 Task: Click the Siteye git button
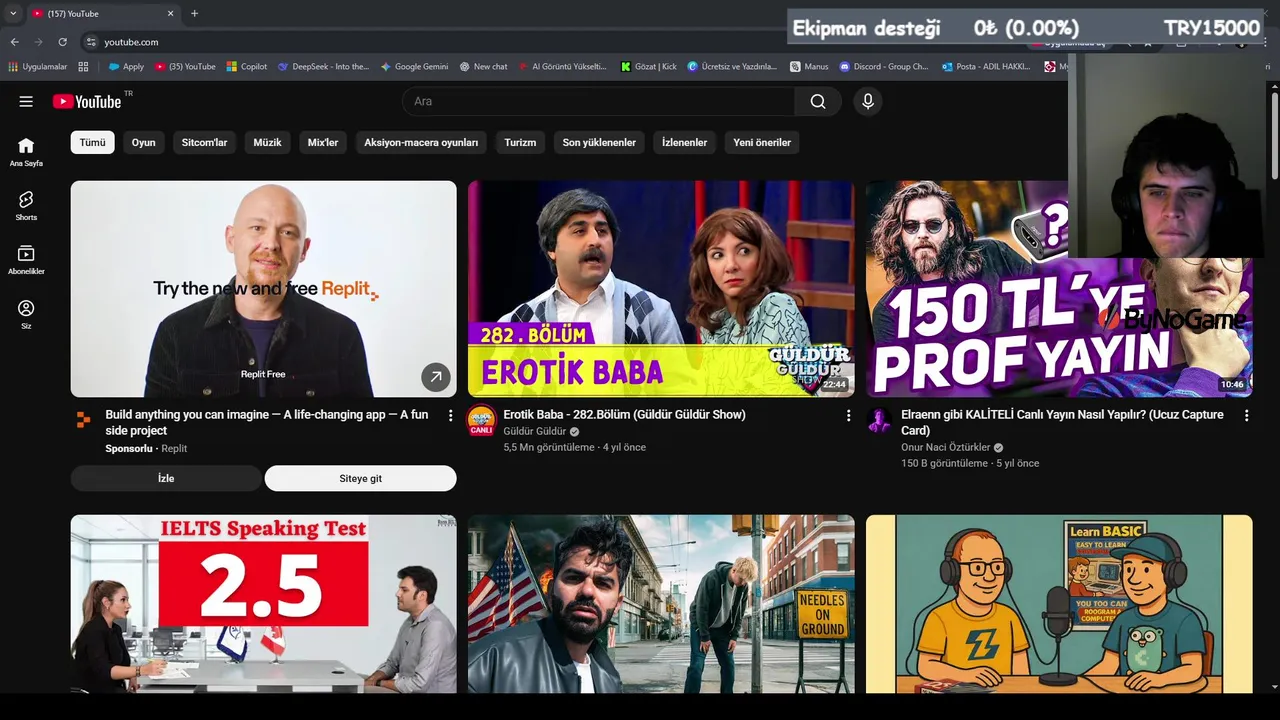(360, 478)
